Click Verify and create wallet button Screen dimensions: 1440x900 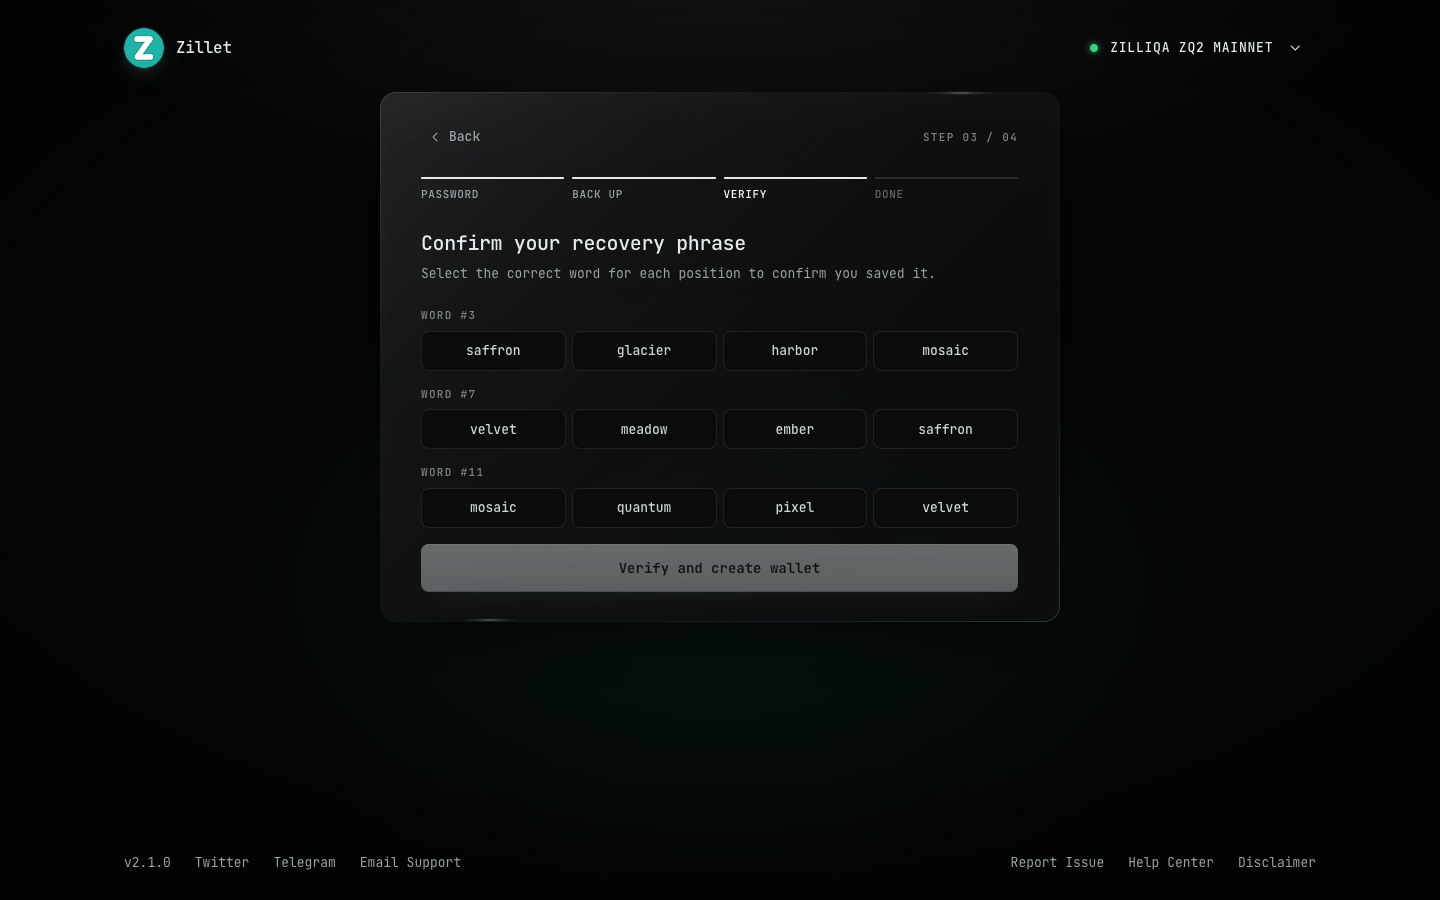pos(719,568)
